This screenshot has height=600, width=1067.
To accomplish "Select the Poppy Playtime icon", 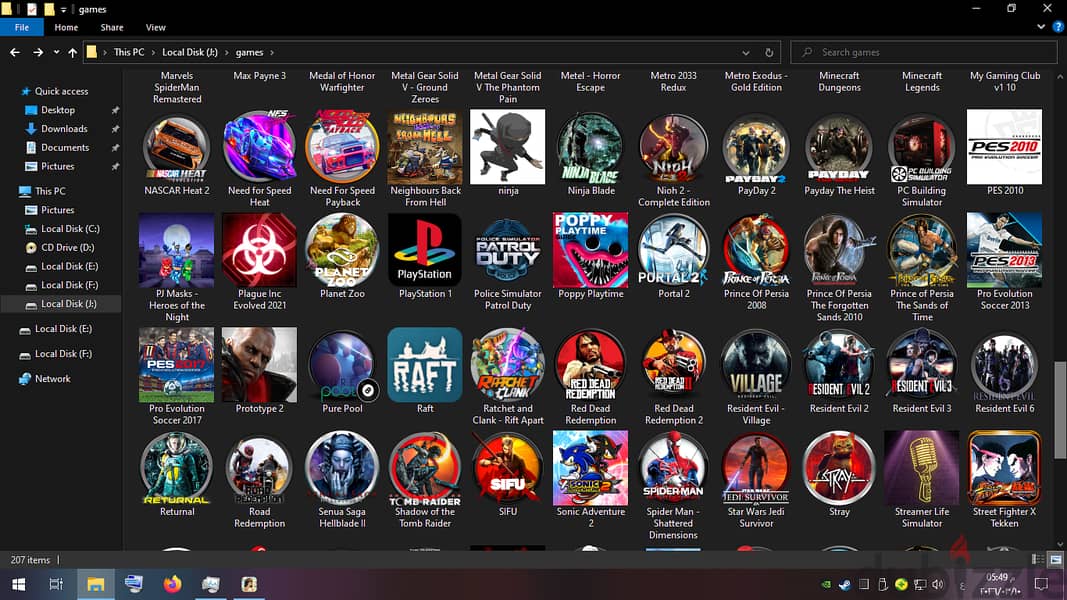I will 591,250.
